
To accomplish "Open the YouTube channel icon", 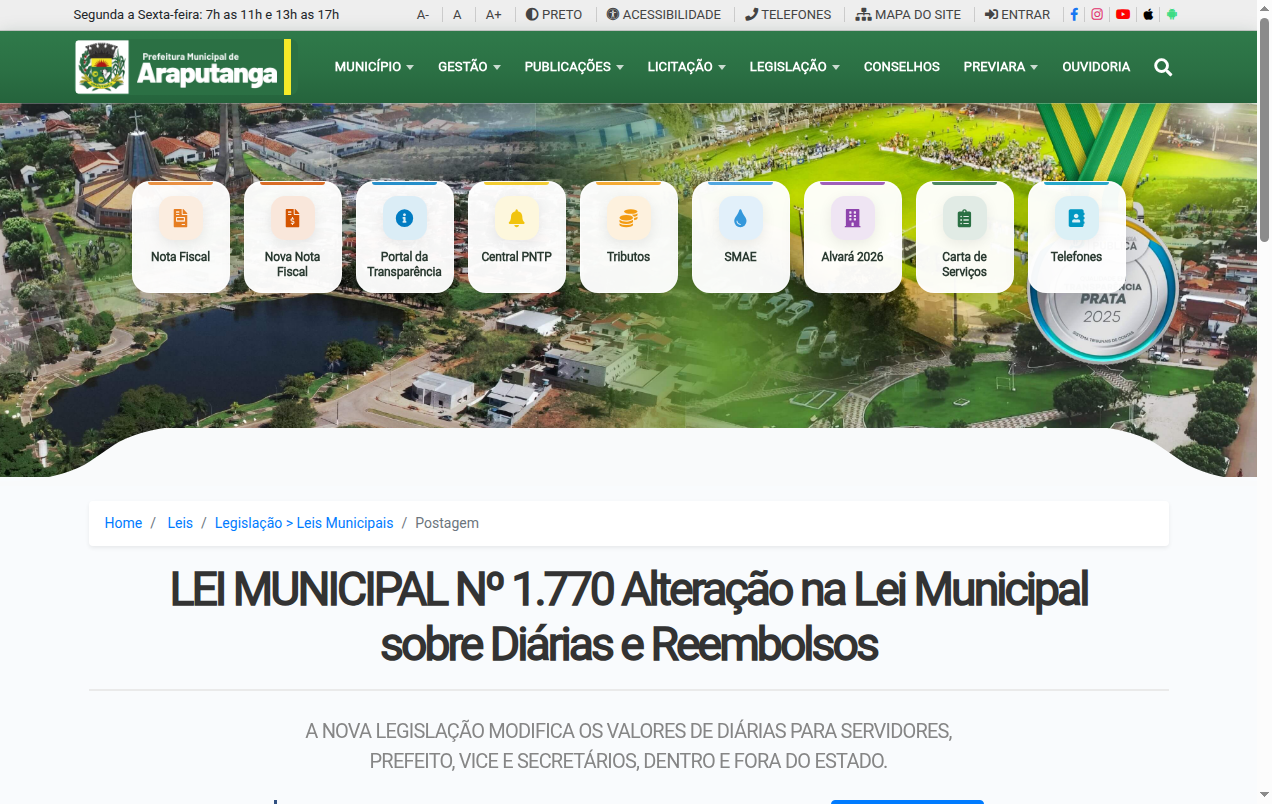I will [x=1123, y=15].
